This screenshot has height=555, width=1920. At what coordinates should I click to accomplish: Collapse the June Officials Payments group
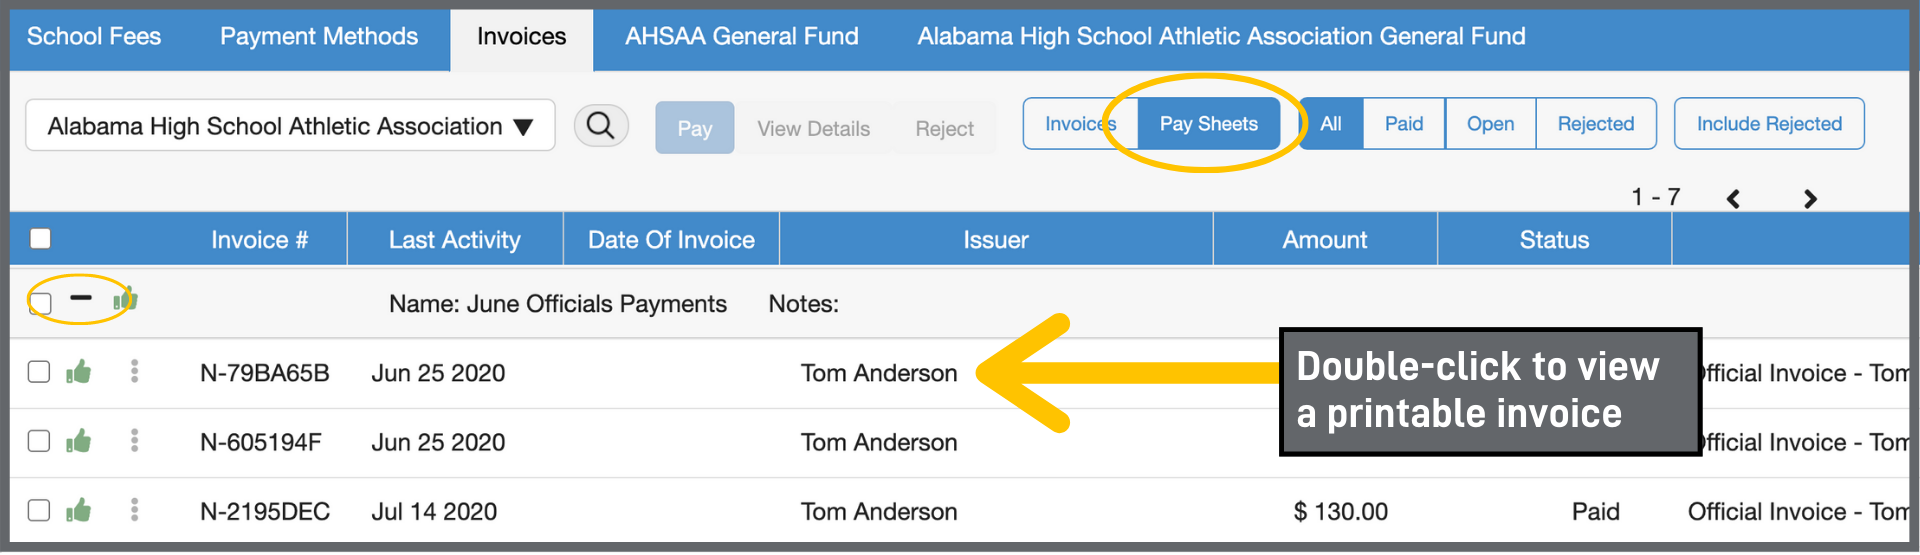(81, 298)
